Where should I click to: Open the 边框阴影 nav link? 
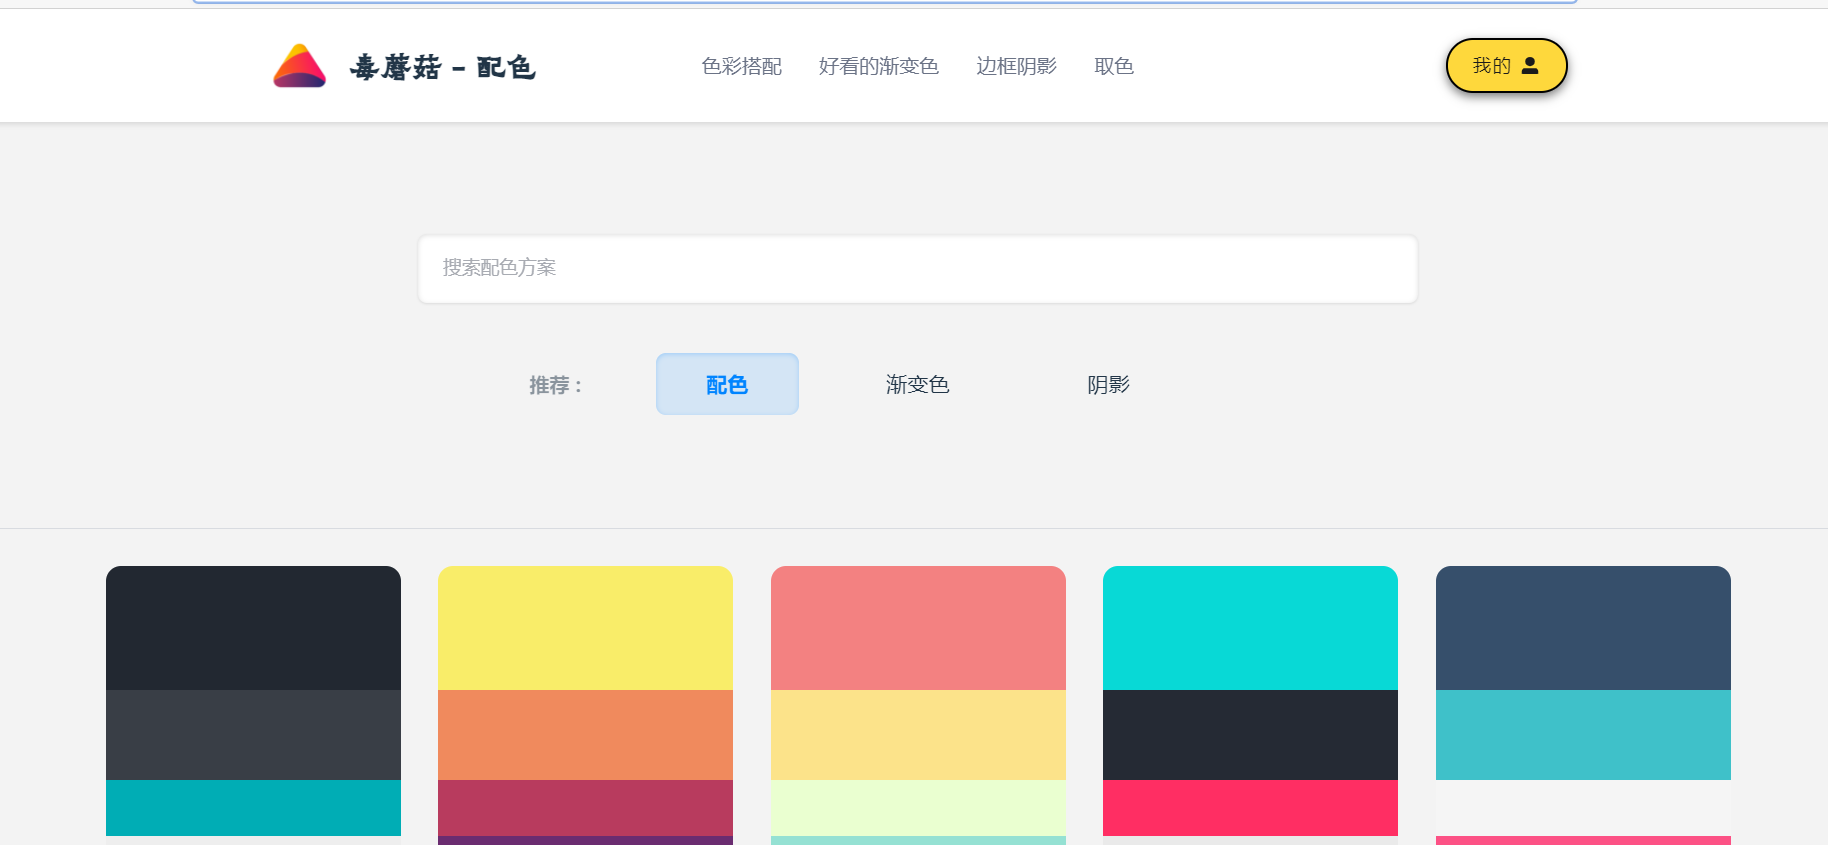click(x=1016, y=66)
